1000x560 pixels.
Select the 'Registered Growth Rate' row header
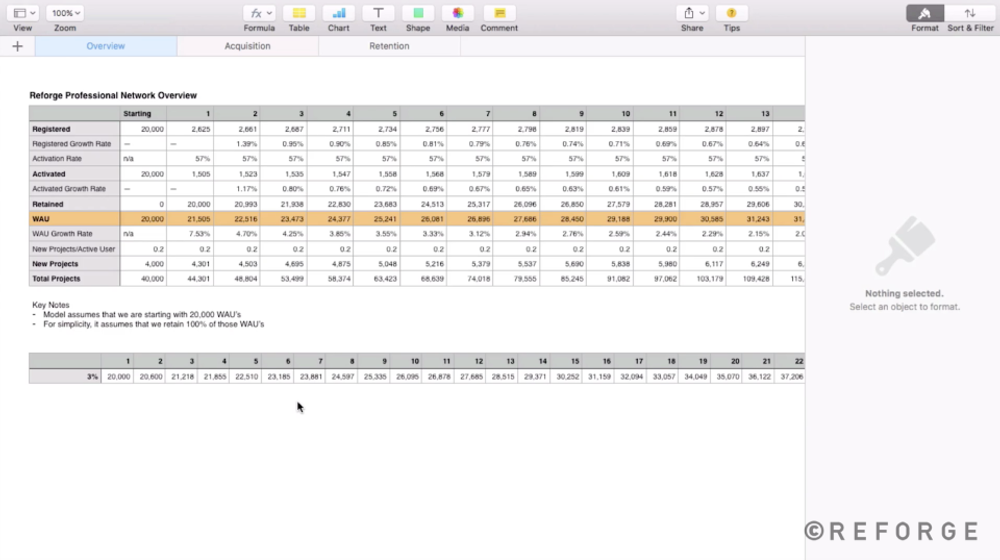(x=74, y=144)
